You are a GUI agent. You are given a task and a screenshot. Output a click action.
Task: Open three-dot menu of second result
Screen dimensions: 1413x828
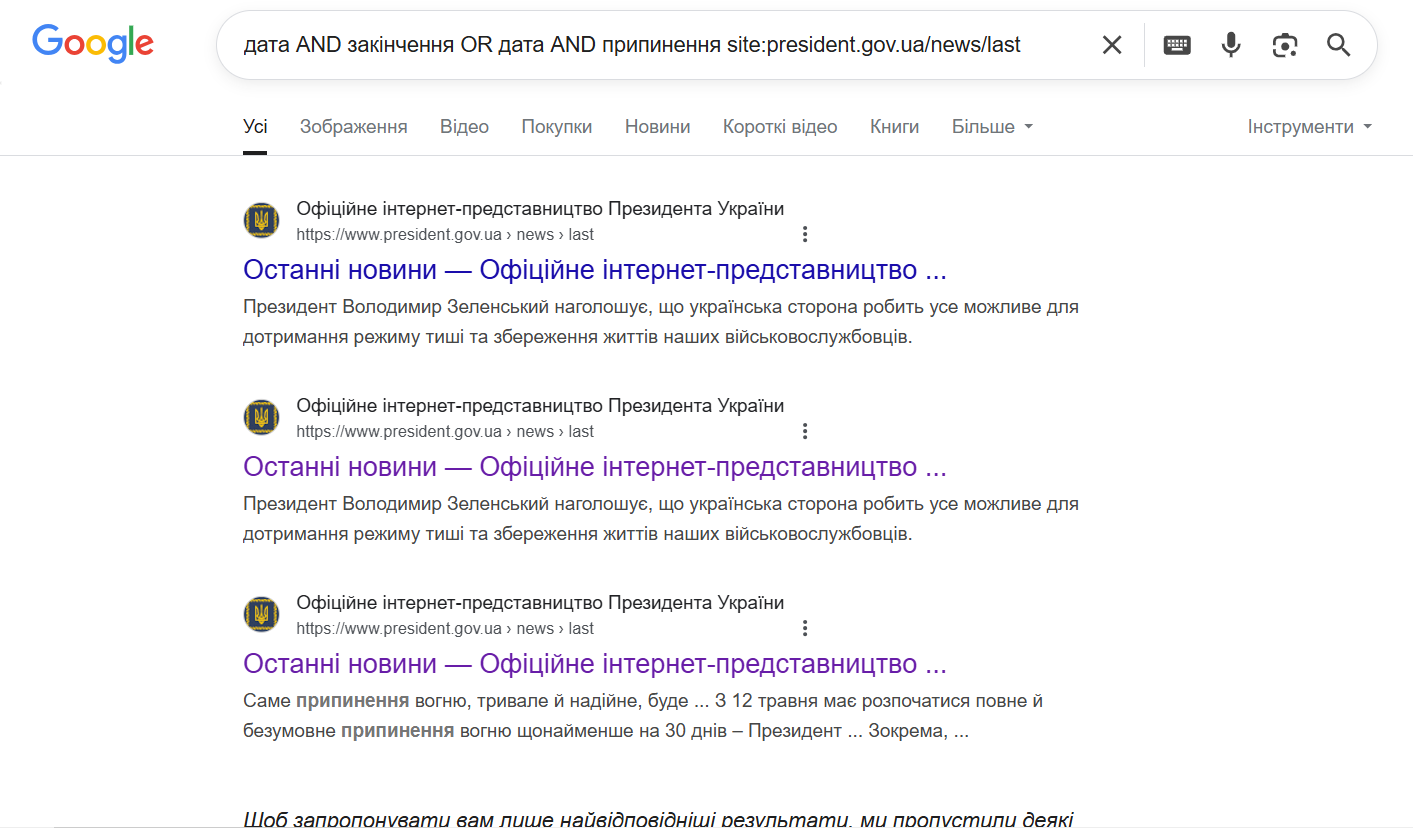[805, 432]
